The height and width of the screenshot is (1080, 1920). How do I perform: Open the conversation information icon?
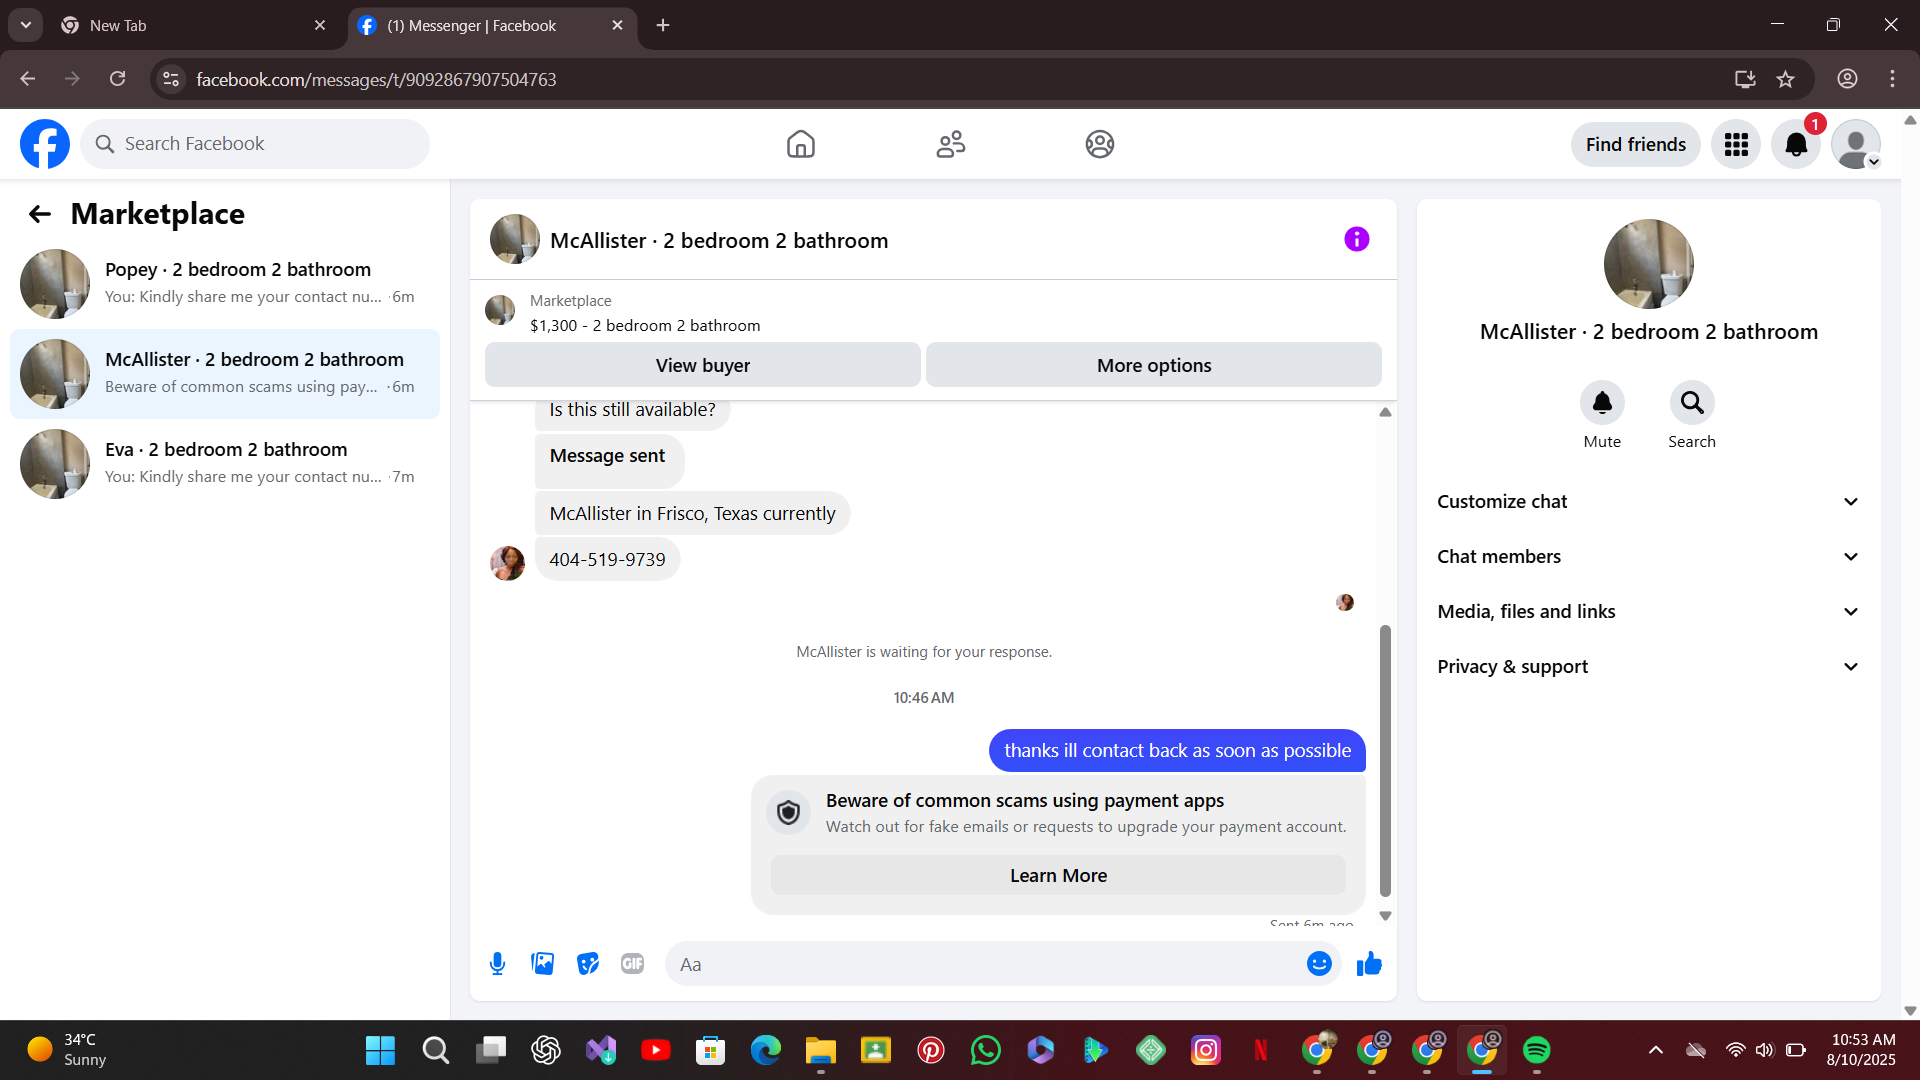point(1357,239)
